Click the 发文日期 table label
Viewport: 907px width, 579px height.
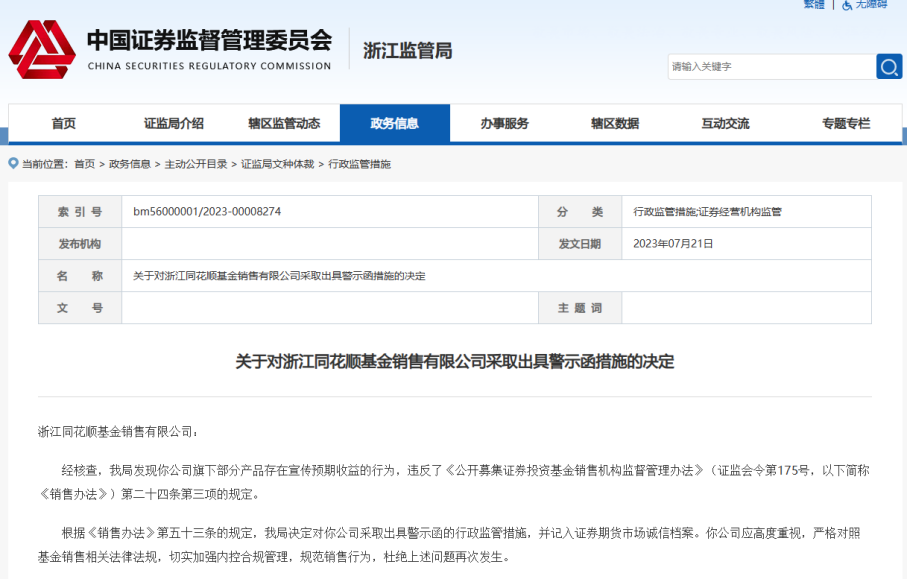click(580, 244)
